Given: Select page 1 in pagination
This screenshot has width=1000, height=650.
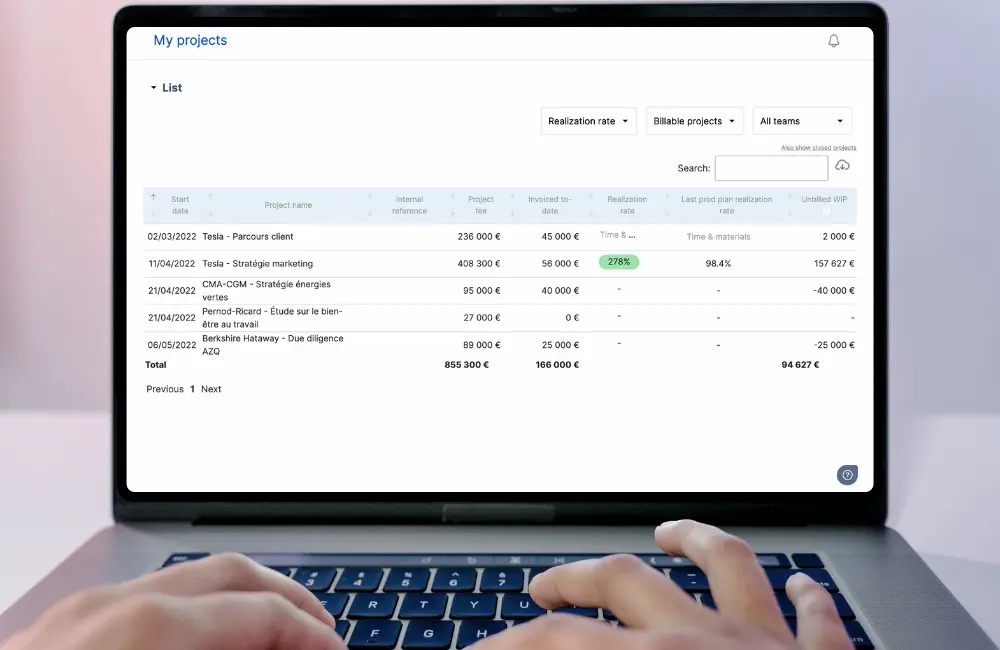Looking at the screenshot, I should (192, 389).
